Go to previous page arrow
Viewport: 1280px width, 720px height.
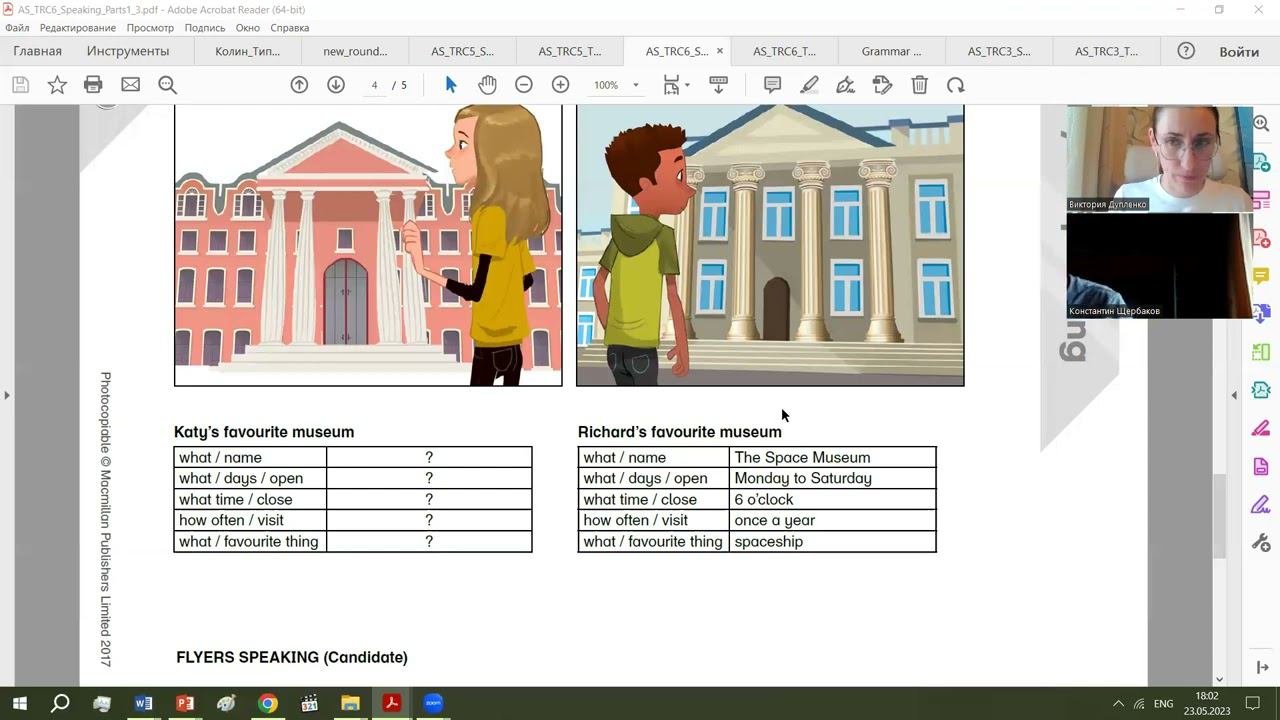(x=299, y=85)
